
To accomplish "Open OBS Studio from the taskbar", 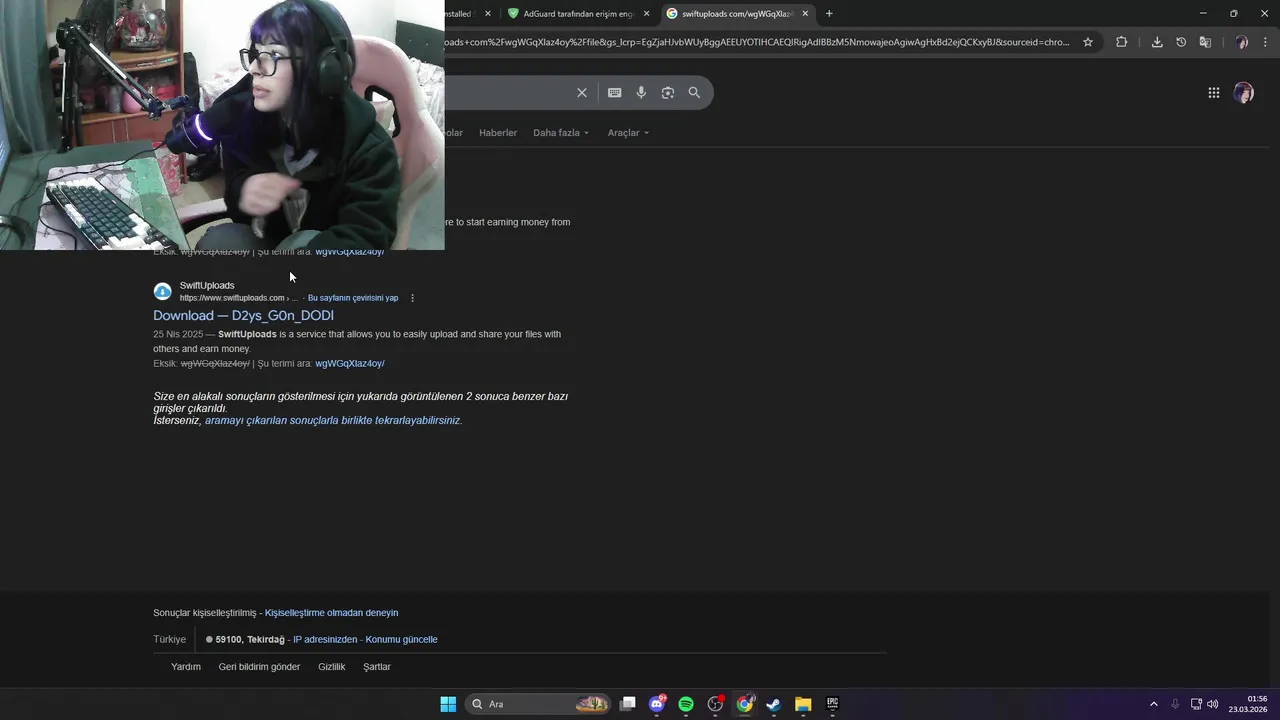I will [715, 704].
